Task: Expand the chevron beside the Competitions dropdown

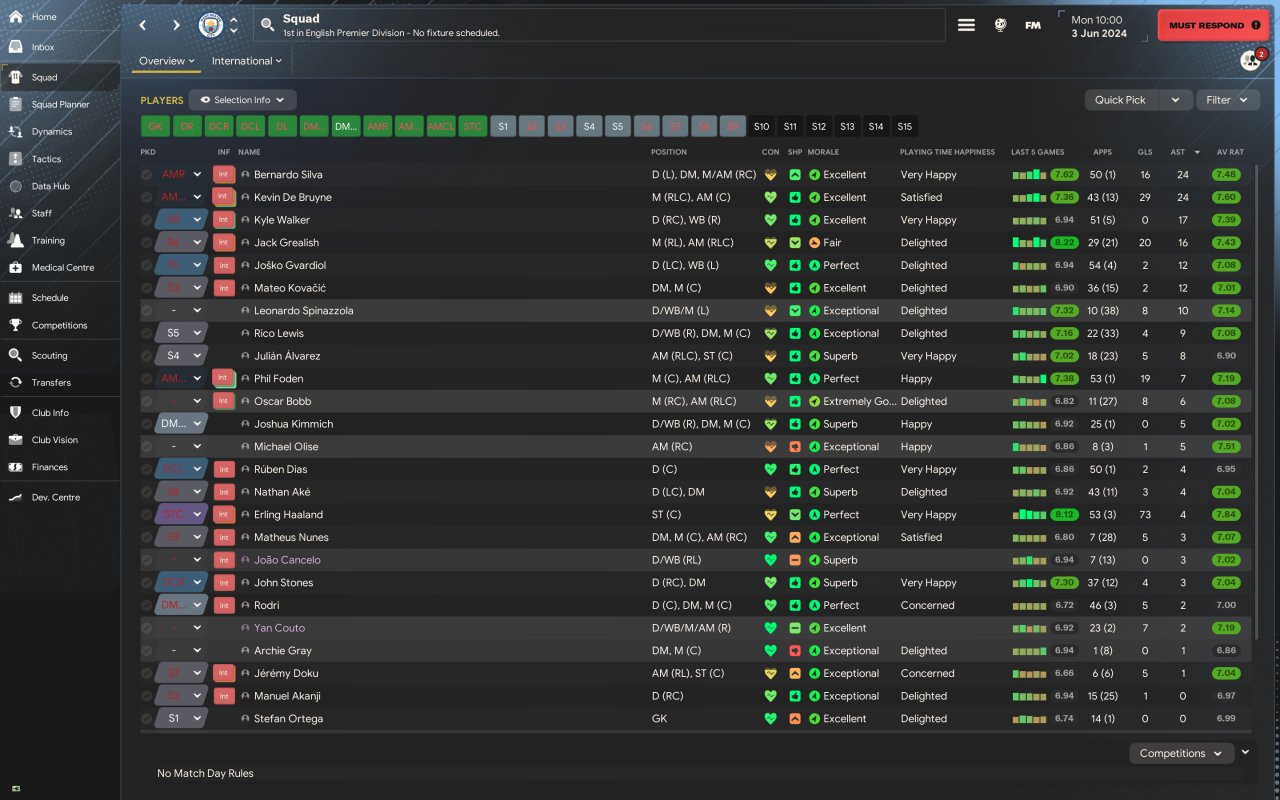Action: coord(1246,752)
